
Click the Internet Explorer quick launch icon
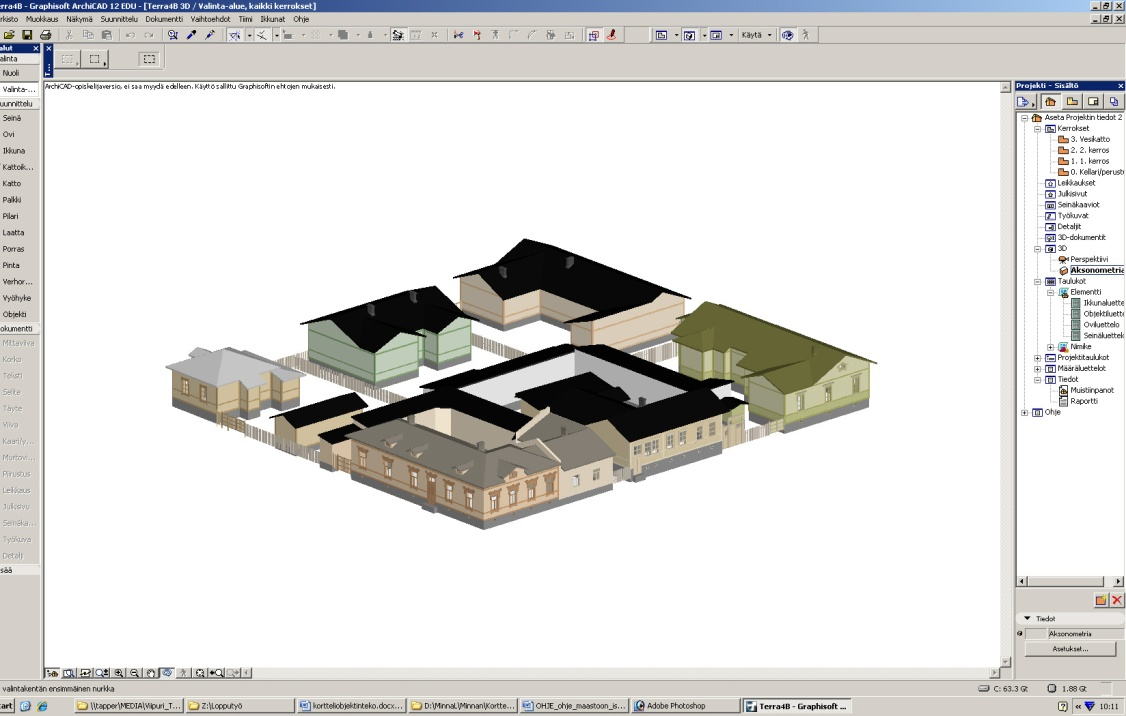[42, 706]
